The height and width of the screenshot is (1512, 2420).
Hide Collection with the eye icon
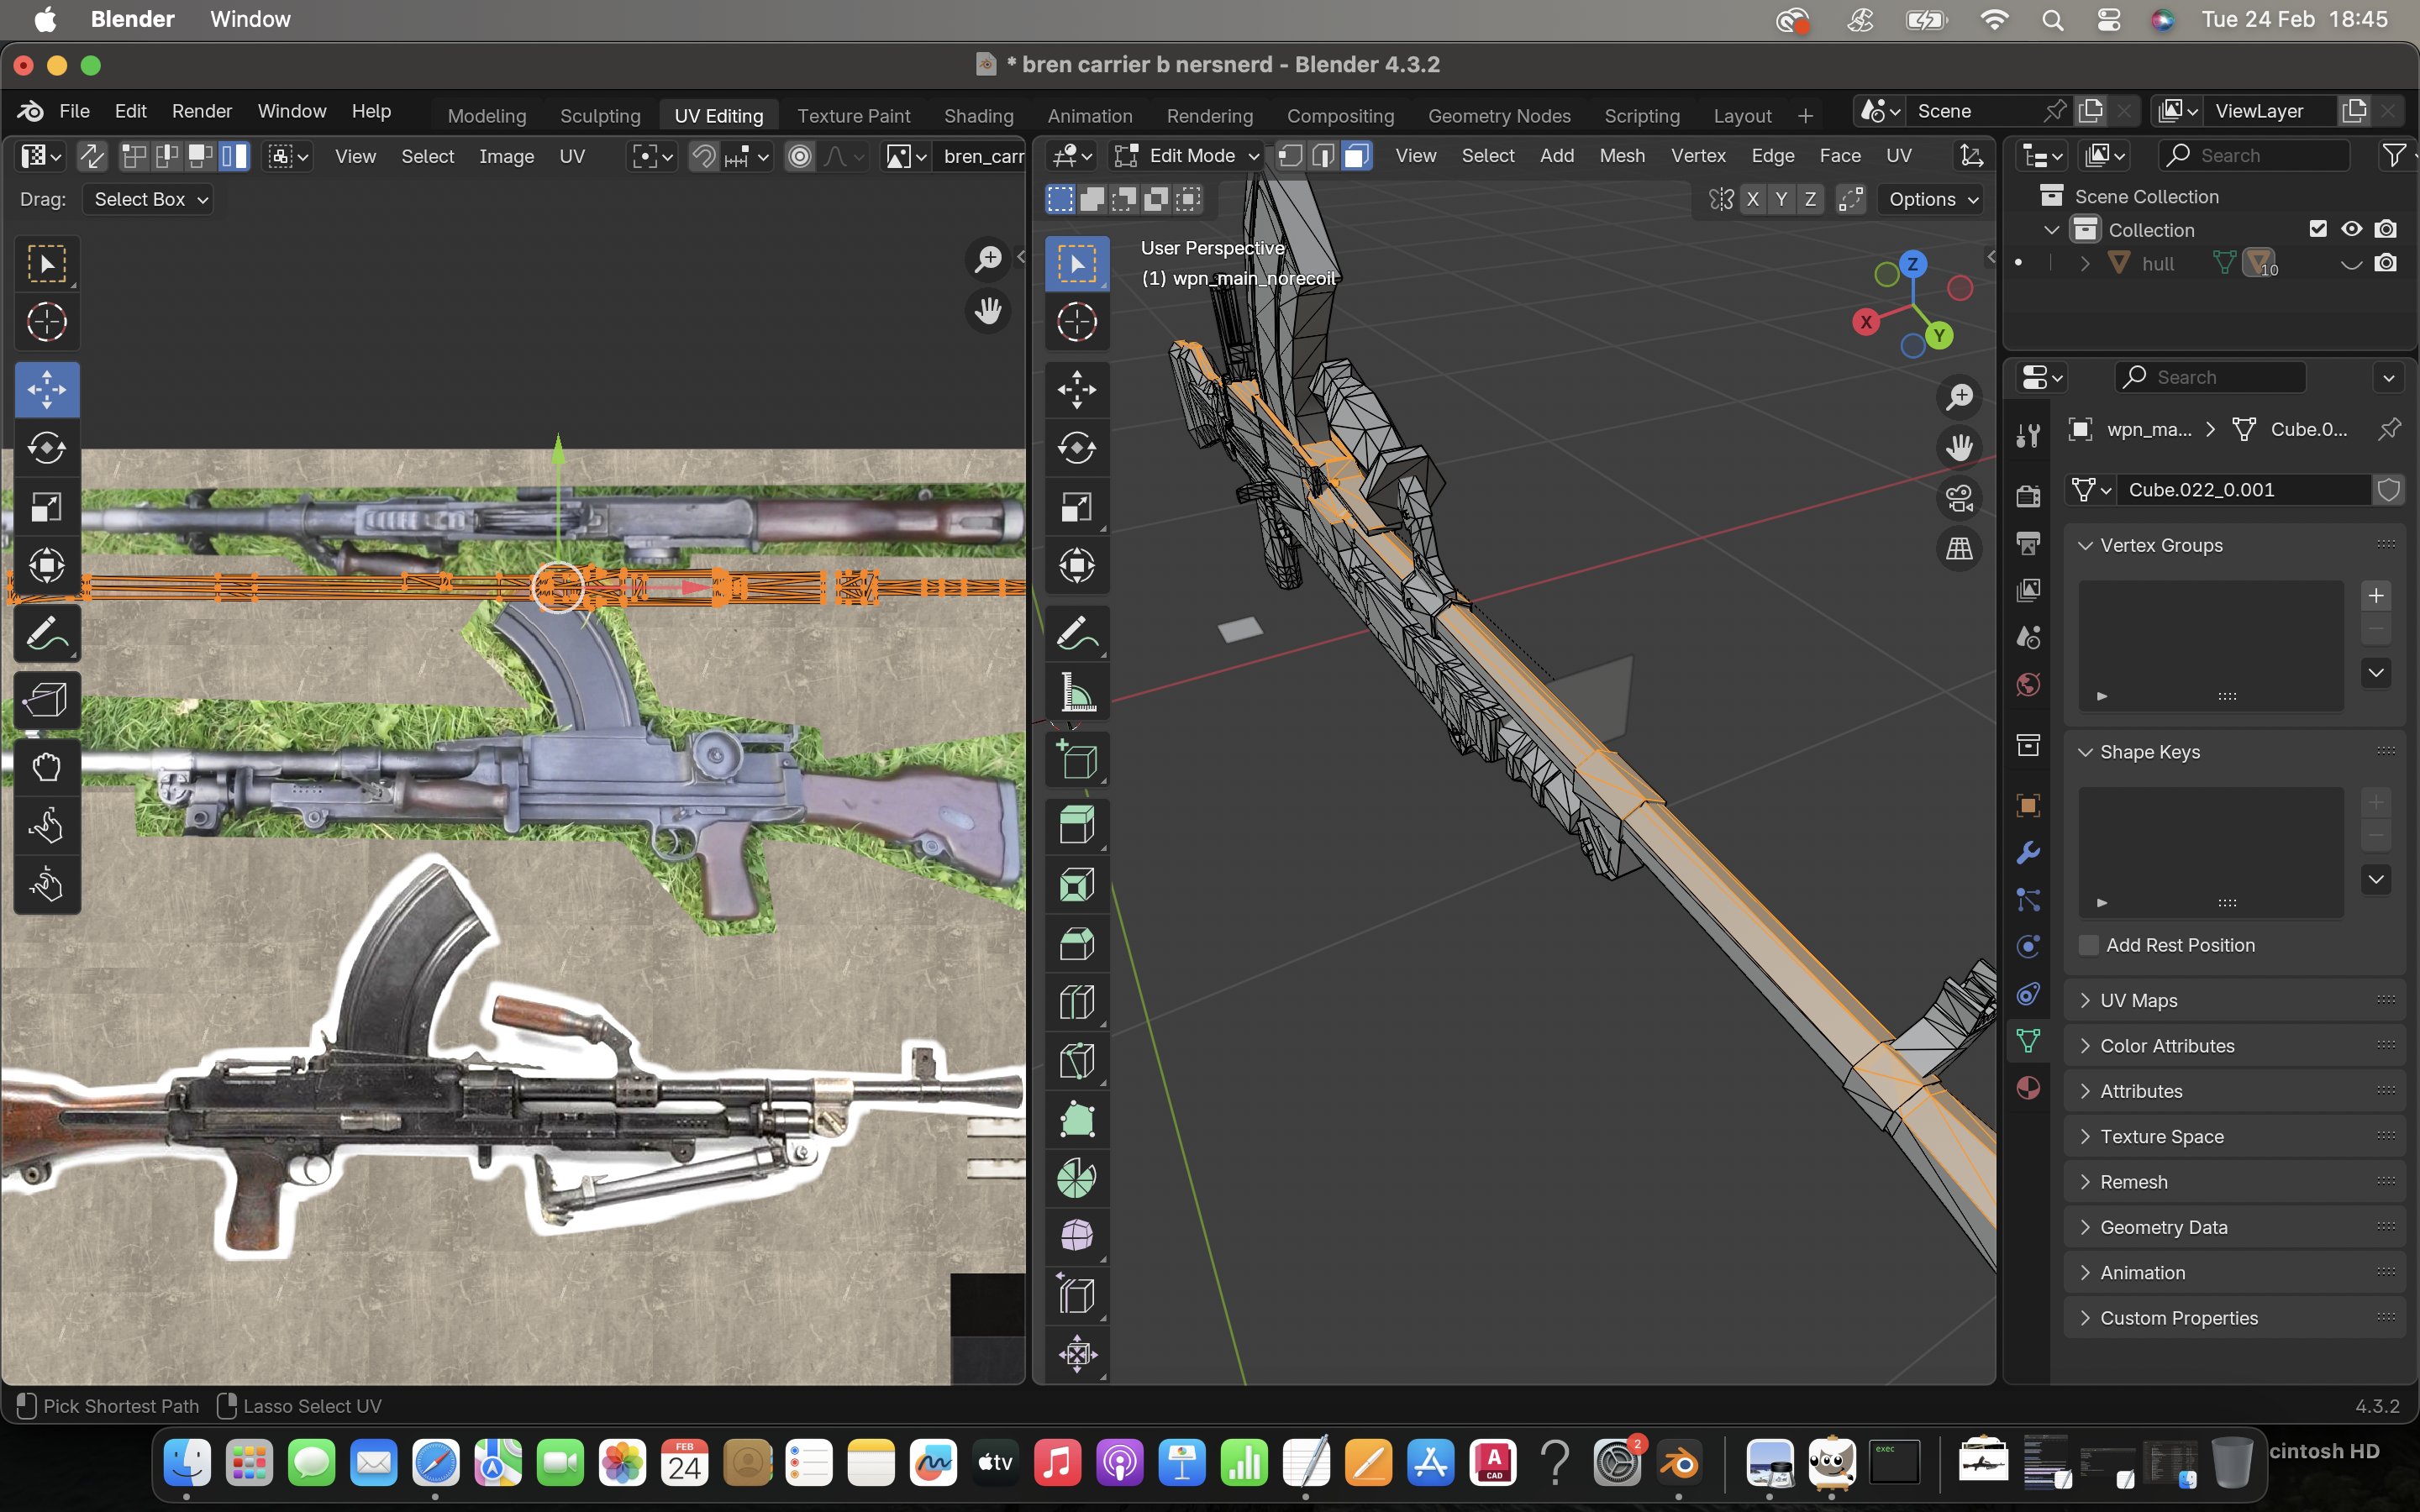click(2351, 229)
